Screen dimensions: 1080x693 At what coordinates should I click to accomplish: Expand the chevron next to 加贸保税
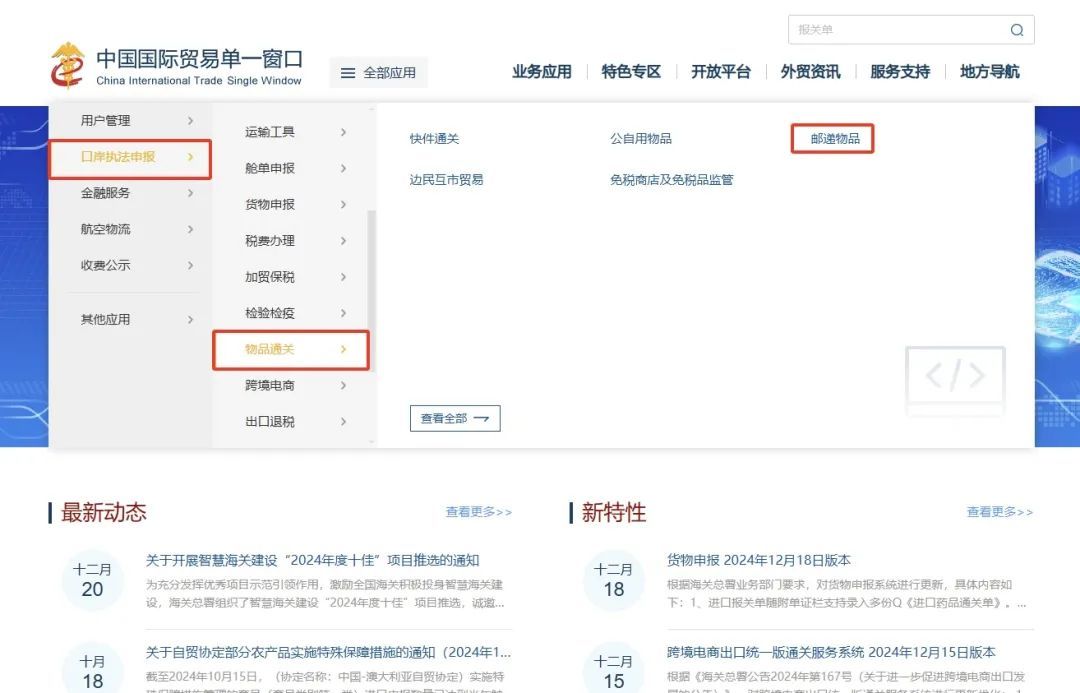(x=343, y=277)
